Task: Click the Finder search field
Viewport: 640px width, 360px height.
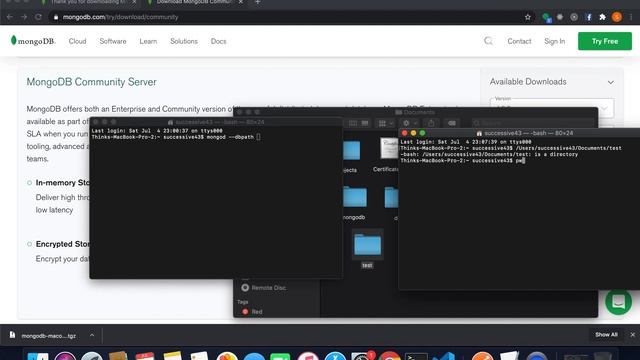Action: [533, 123]
